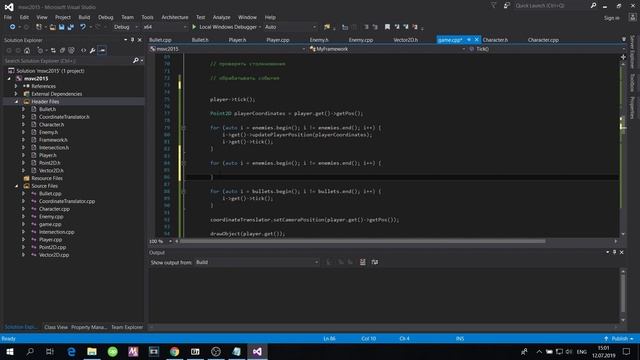
Task: Toggle Show All Files in Solution Explorer
Action: (x=71, y=50)
